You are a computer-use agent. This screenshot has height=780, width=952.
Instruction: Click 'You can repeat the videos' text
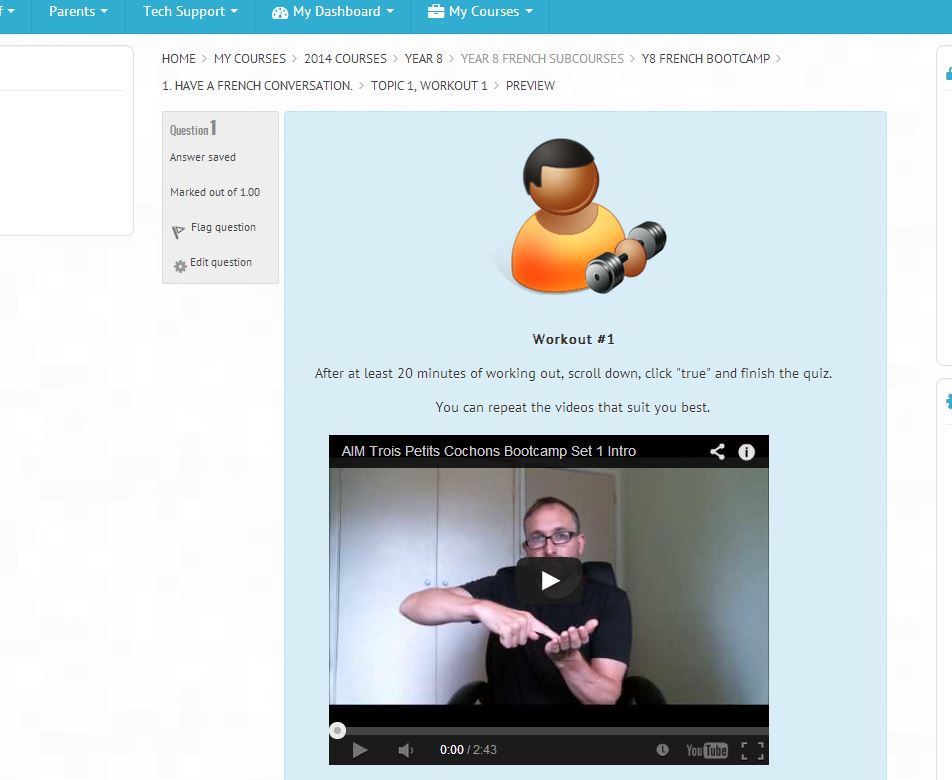(573, 407)
